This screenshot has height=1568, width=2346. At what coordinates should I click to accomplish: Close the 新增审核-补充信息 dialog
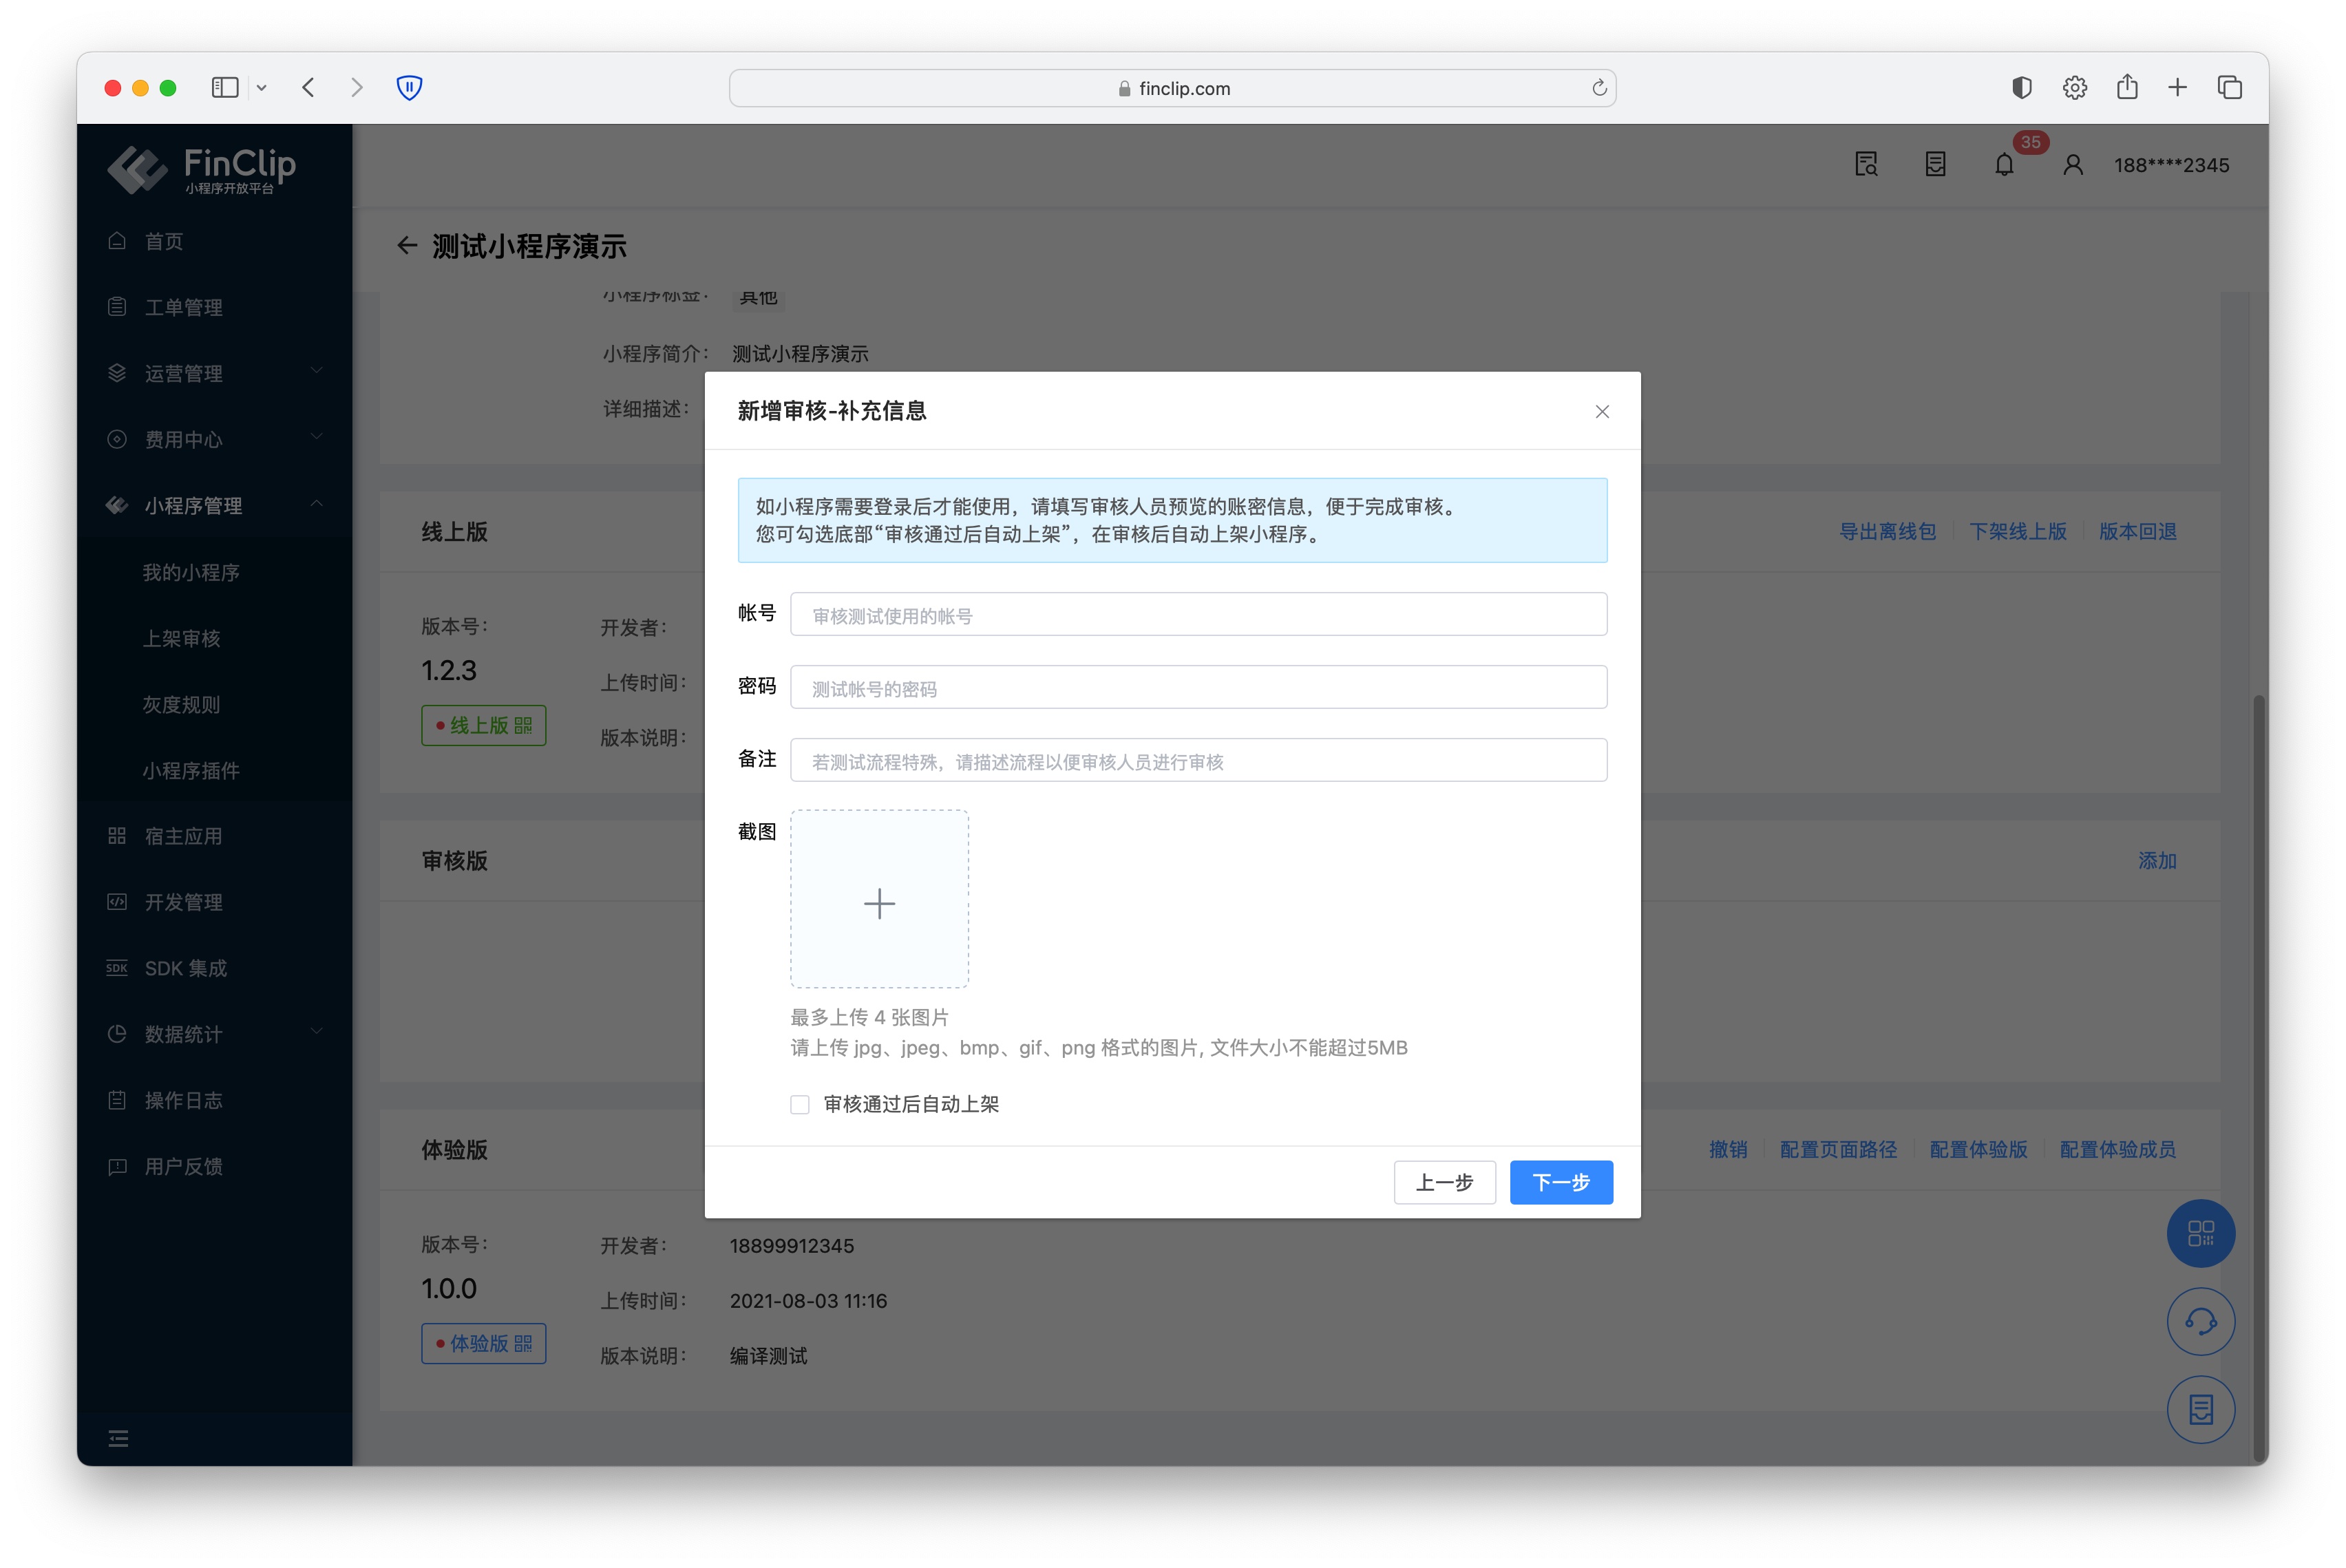(1602, 412)
